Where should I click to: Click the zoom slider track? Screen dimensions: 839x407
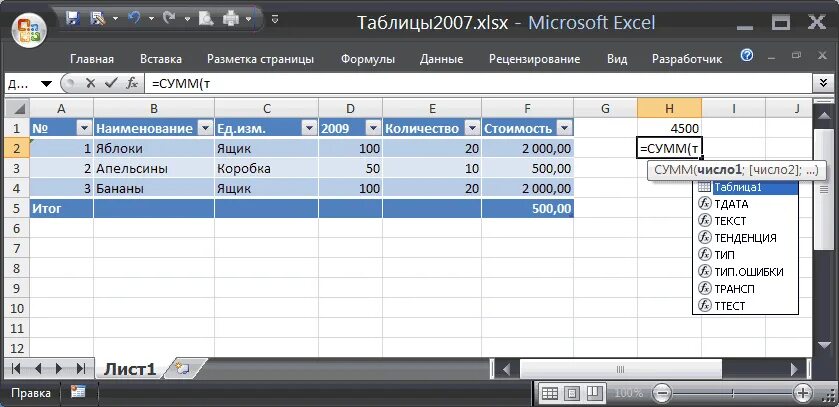[x=733, y=394]
